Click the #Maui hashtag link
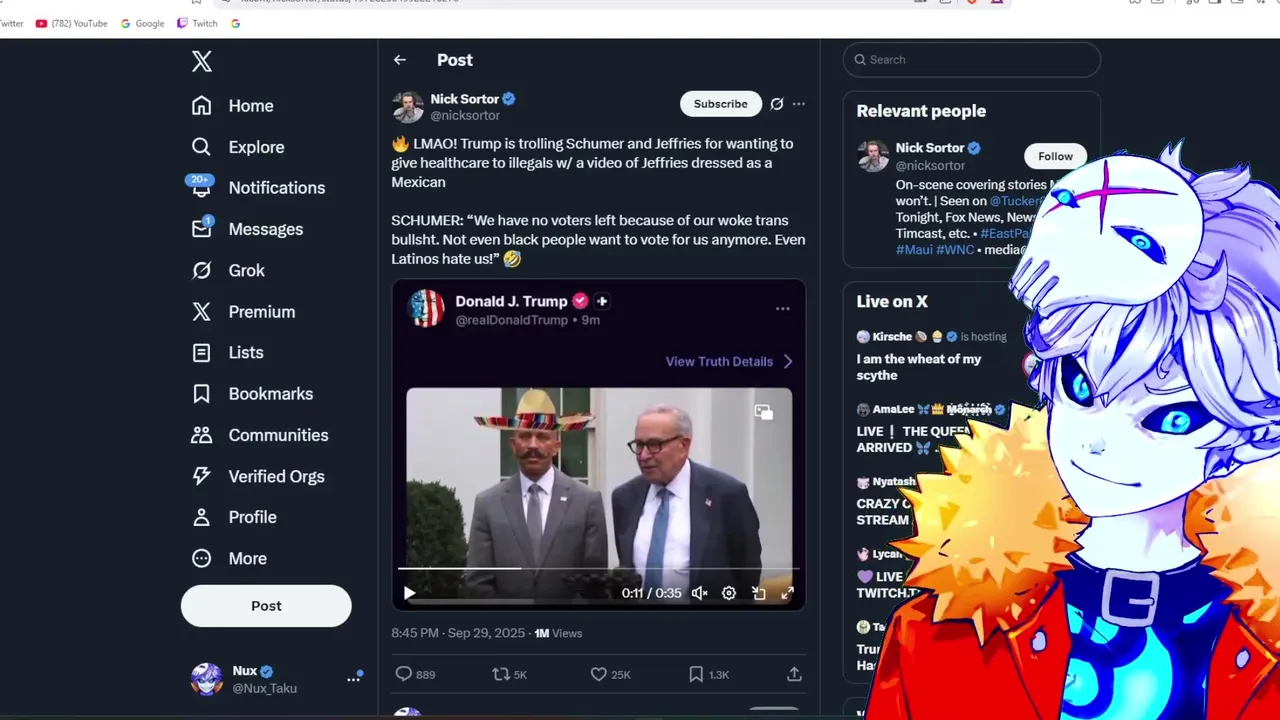1280x720 pixels. click(x=914, y=250)
